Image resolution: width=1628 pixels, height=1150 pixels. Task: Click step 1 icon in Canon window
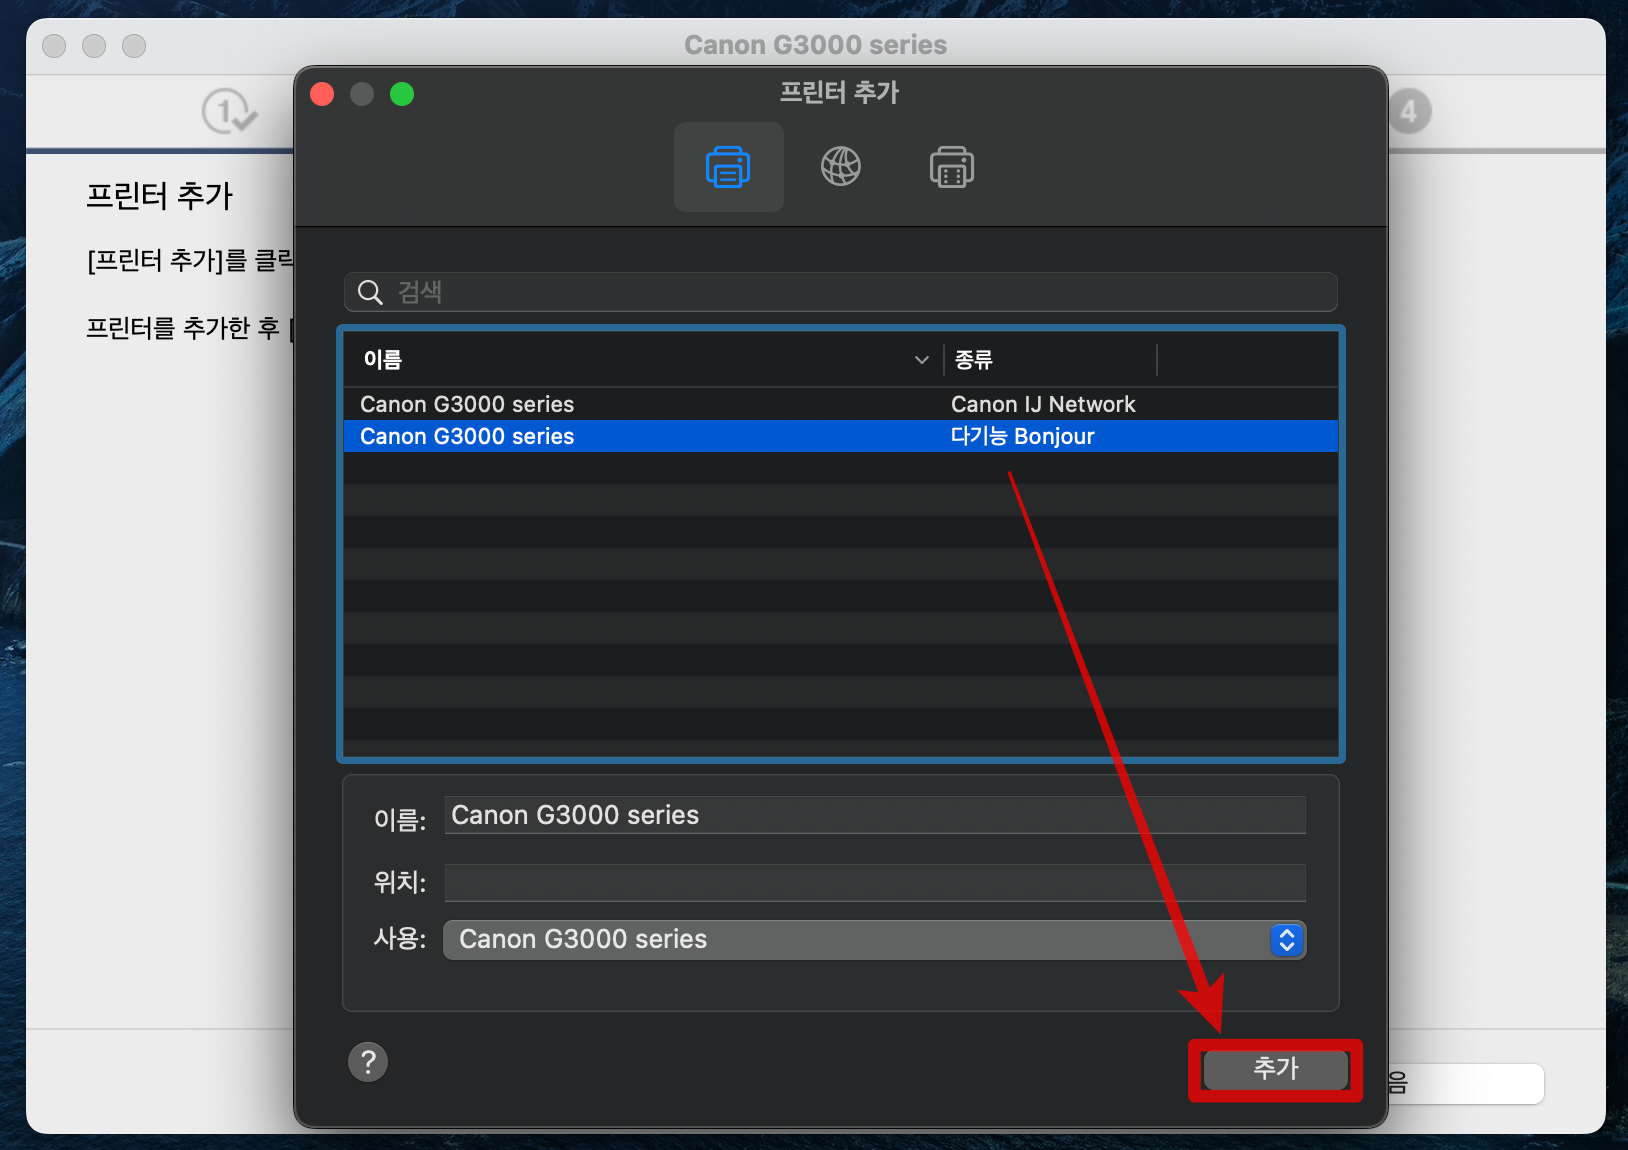point(229,111)
